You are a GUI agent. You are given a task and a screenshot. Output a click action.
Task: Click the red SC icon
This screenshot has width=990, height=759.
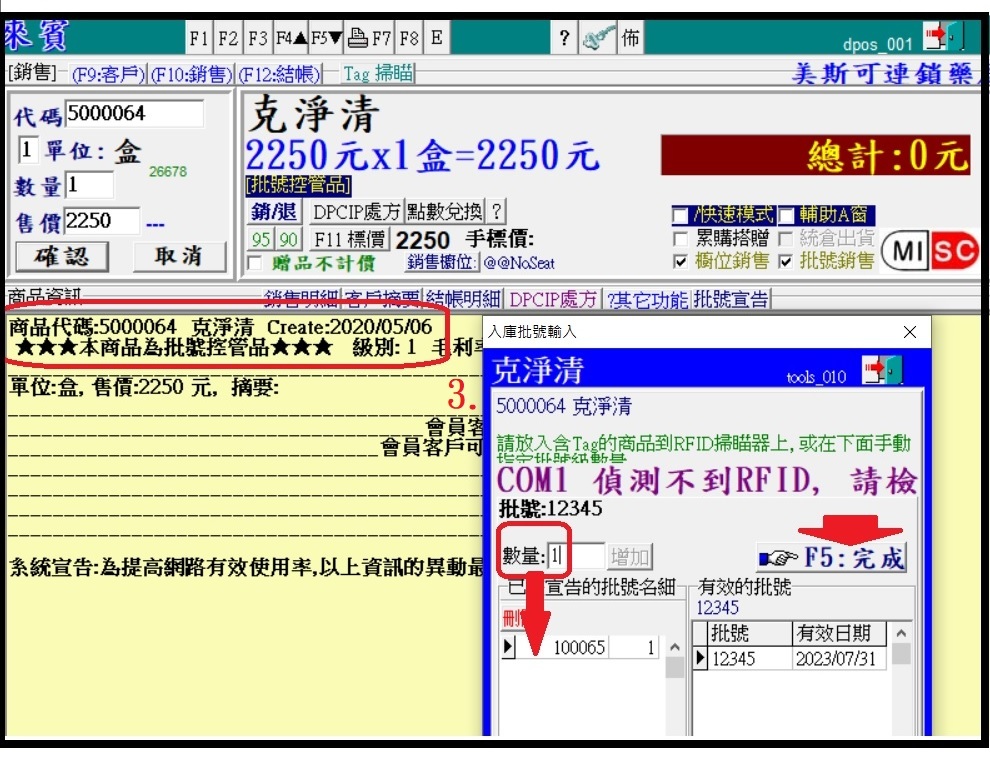pyautogui.click(x=955, y=251)
